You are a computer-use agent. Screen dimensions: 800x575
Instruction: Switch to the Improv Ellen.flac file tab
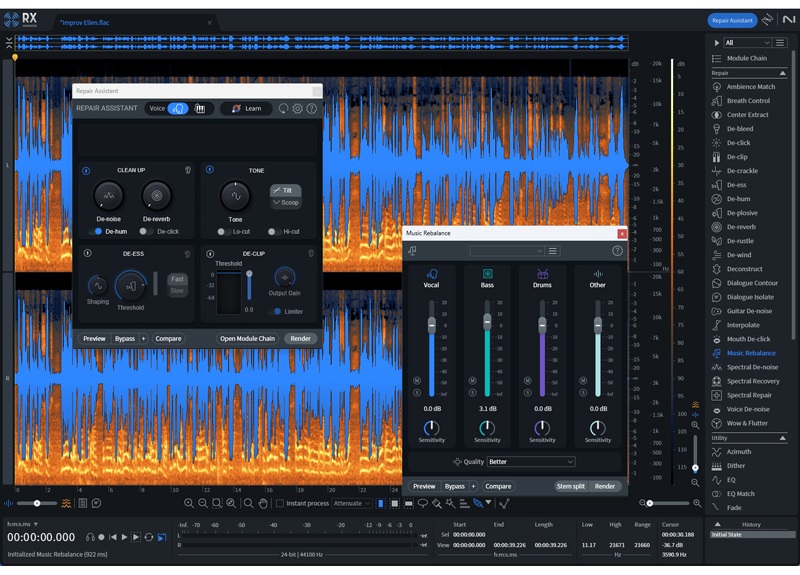pos(87,21)
